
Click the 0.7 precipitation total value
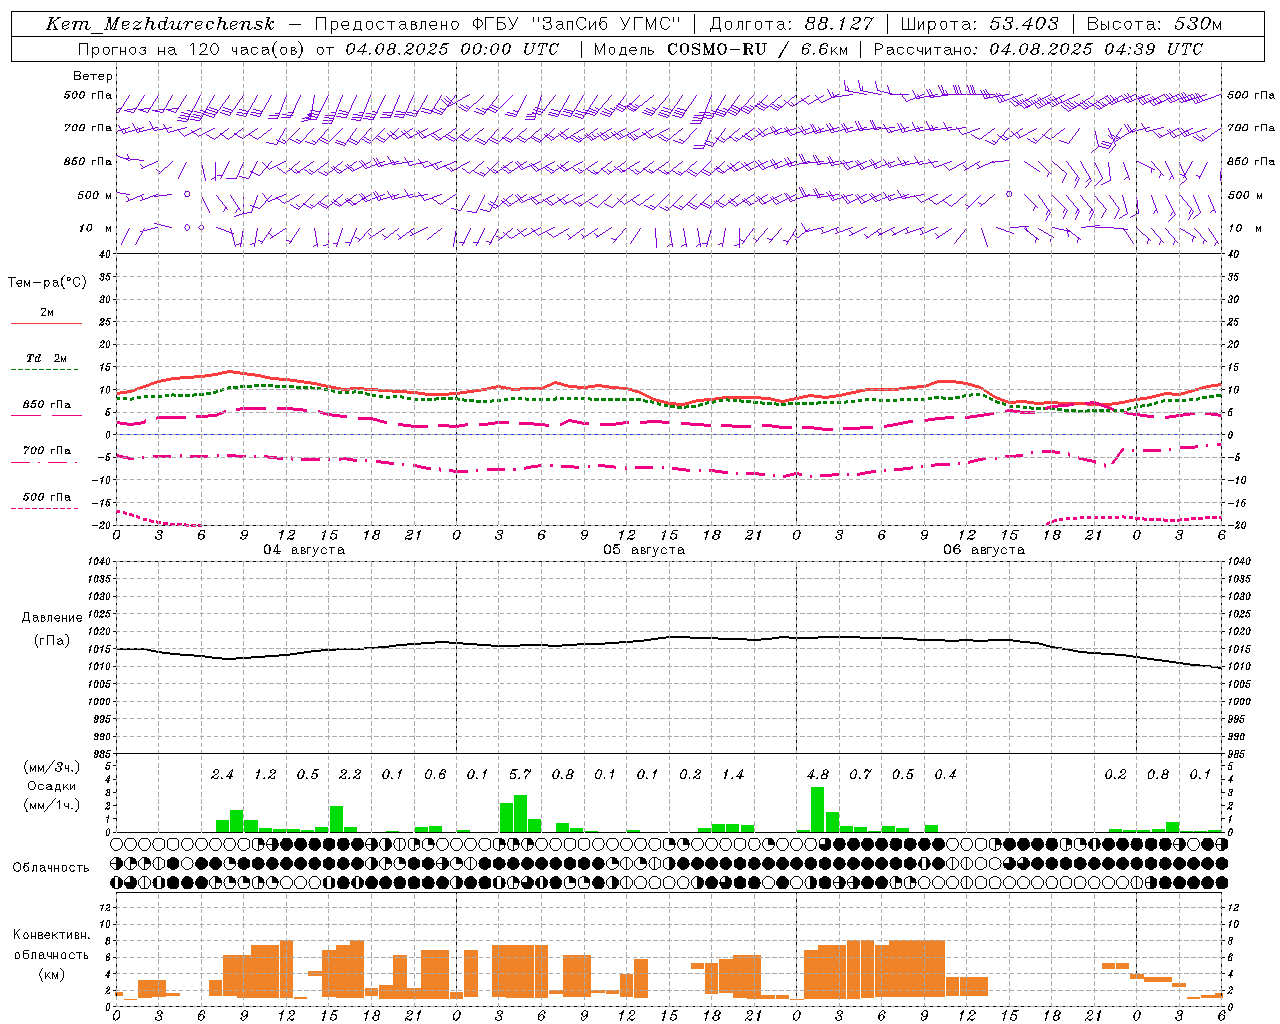[860, 774]
